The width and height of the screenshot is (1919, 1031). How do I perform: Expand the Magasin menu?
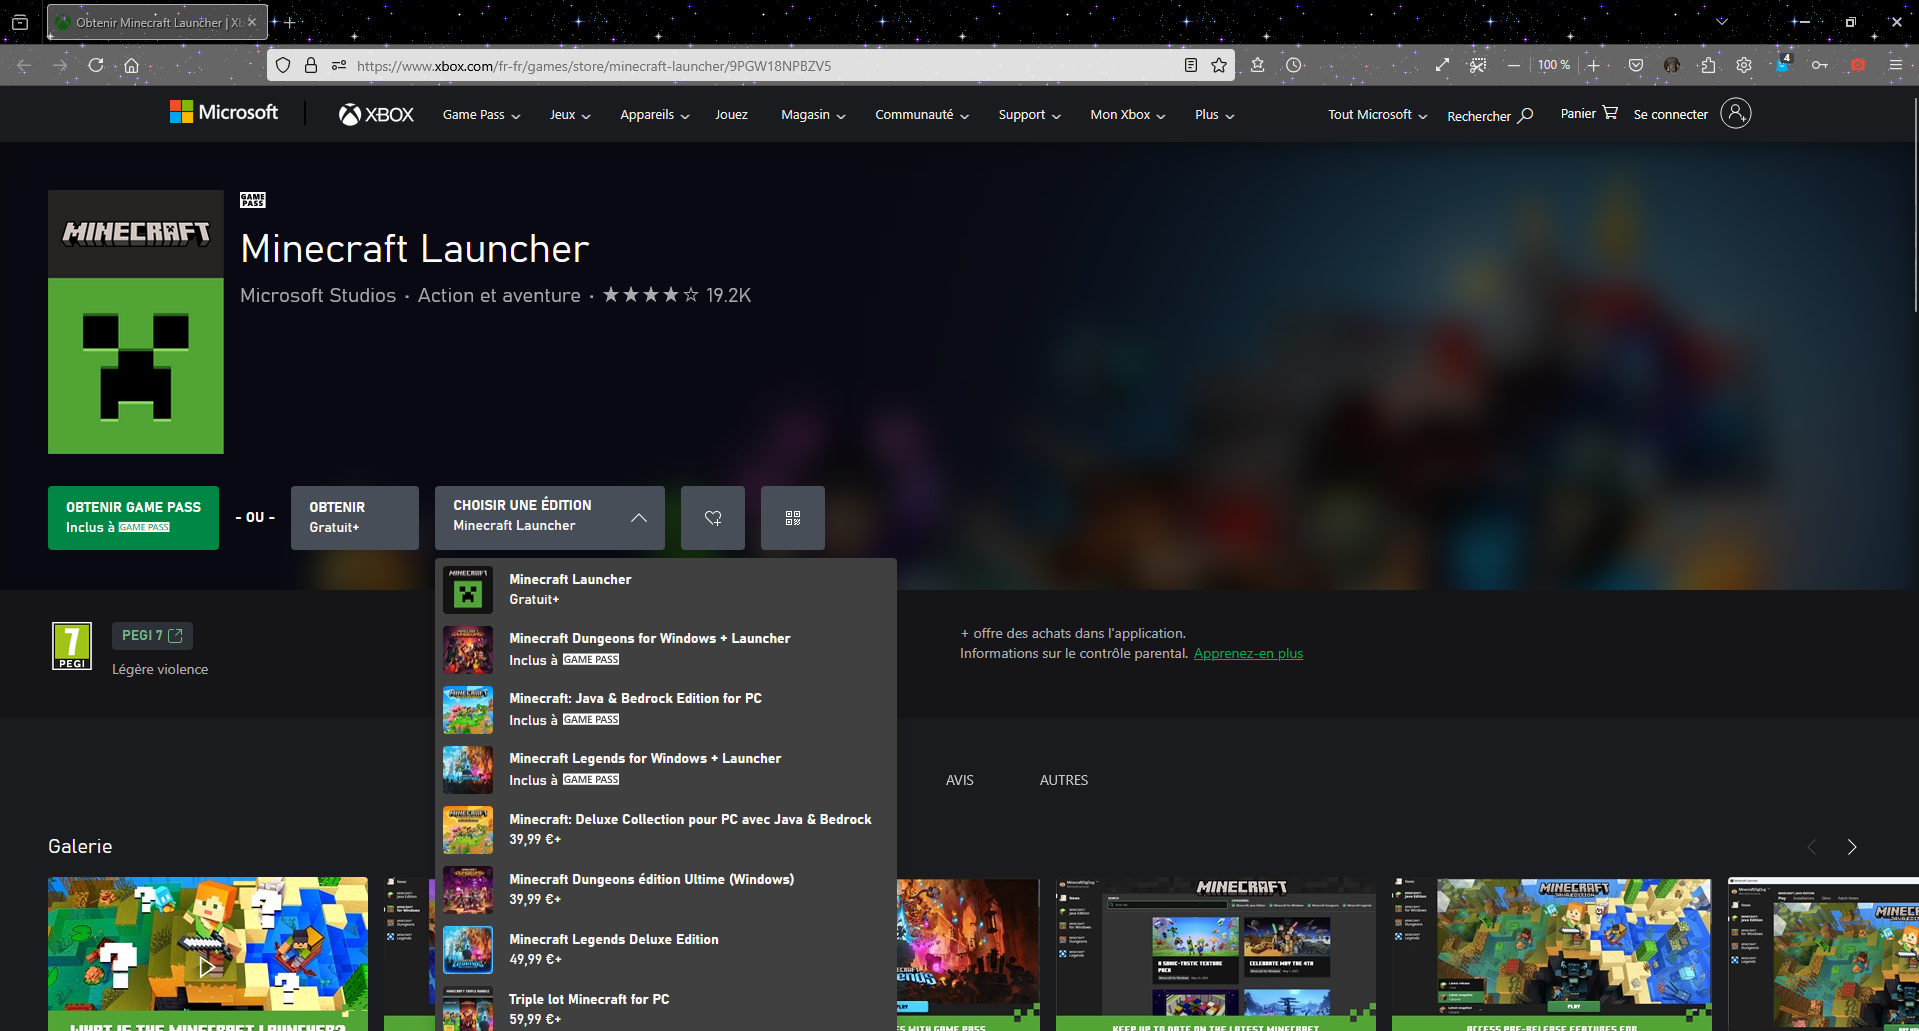(x=813, y=115)
